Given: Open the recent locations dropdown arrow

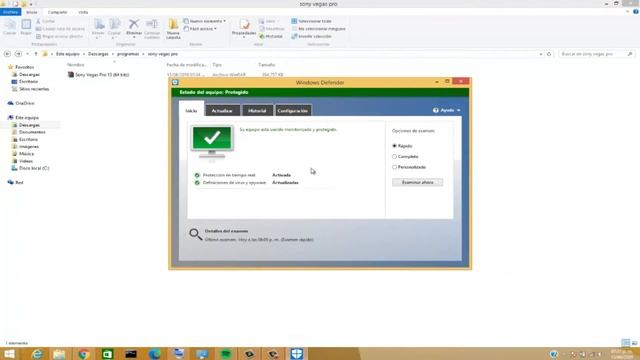Looking at the screenshot, I should point(27,54).
